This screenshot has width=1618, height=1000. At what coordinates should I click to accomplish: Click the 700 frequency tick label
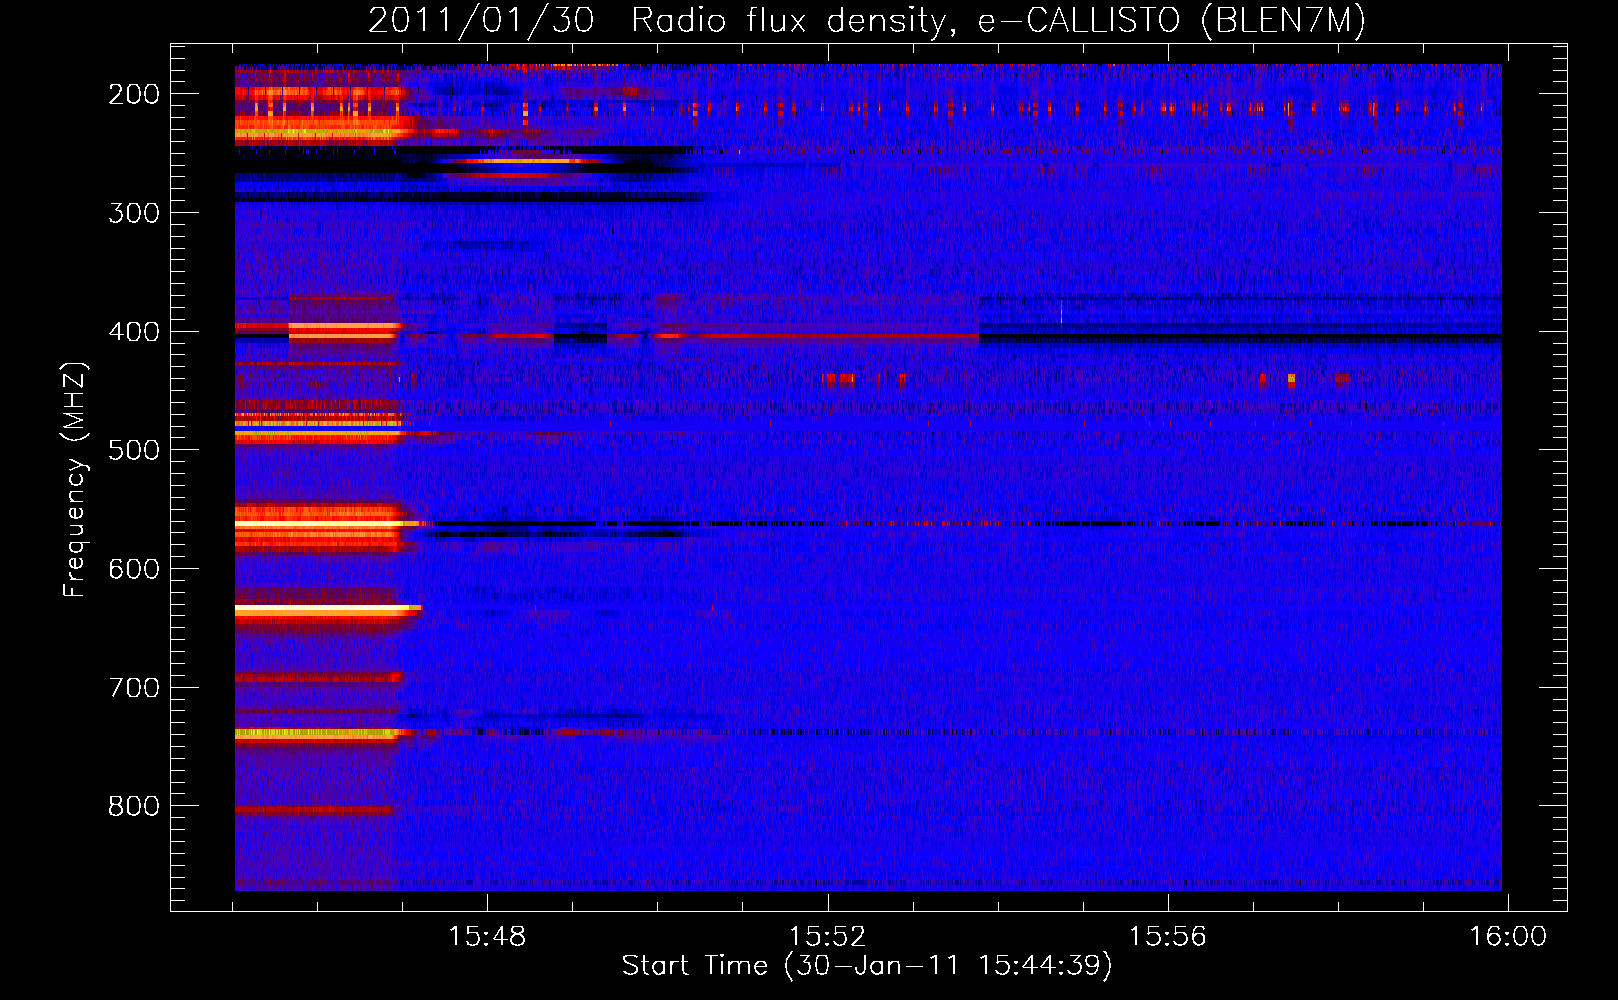(x=134, y=688)
